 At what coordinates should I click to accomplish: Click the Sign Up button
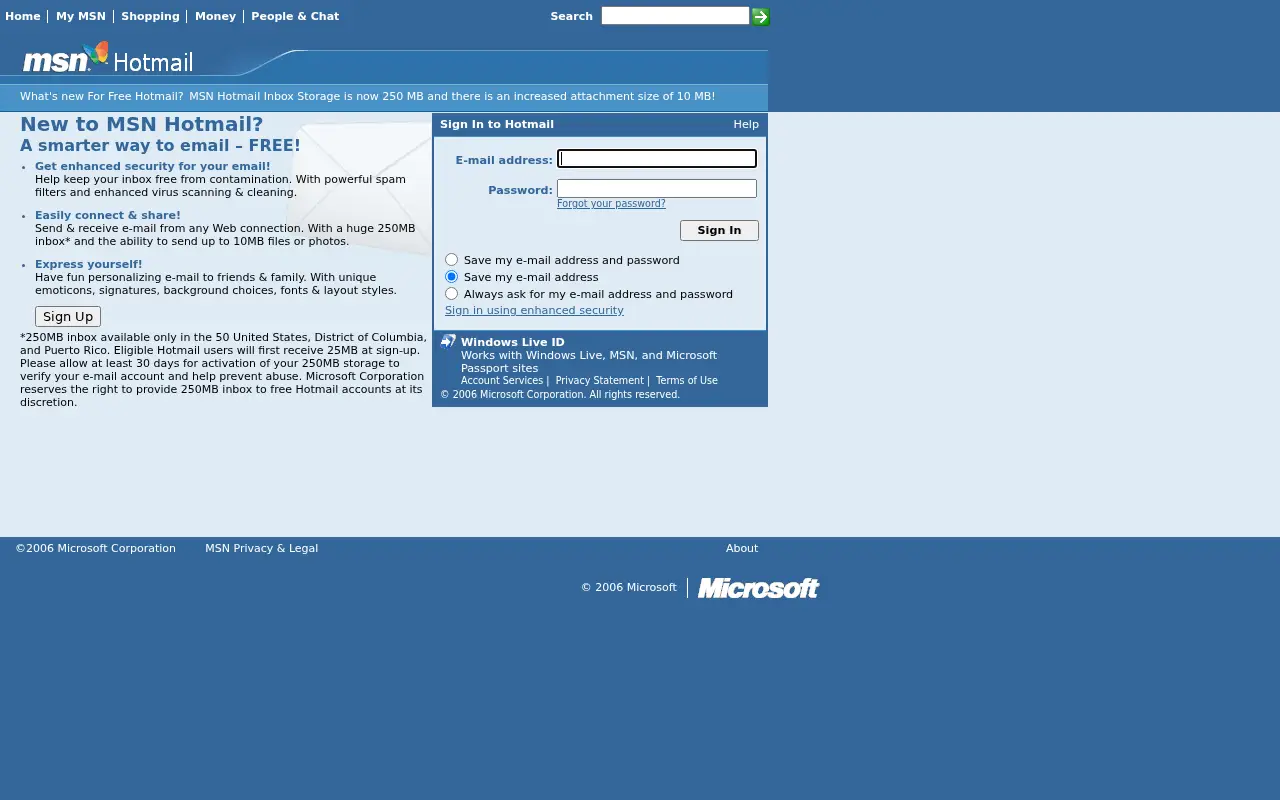tap(68, 316)
